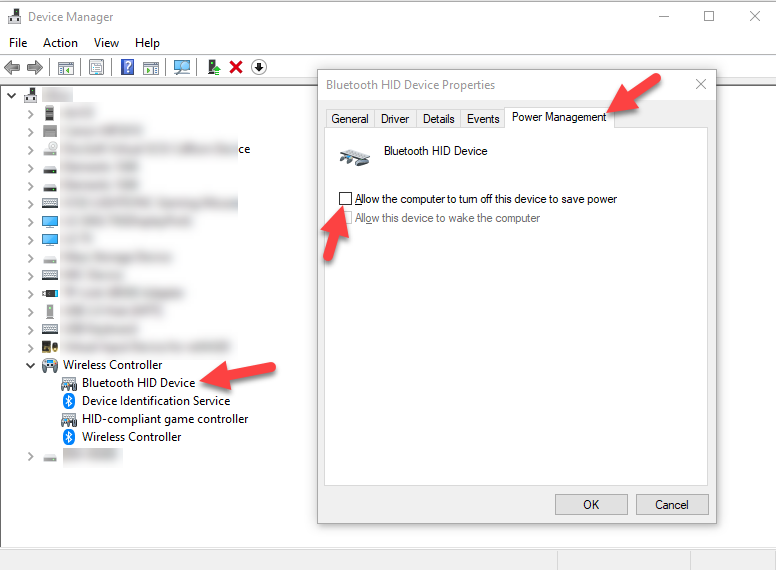776x570 pixels.
Task: Confirm with the OK button
Action: tap(591, 504)
